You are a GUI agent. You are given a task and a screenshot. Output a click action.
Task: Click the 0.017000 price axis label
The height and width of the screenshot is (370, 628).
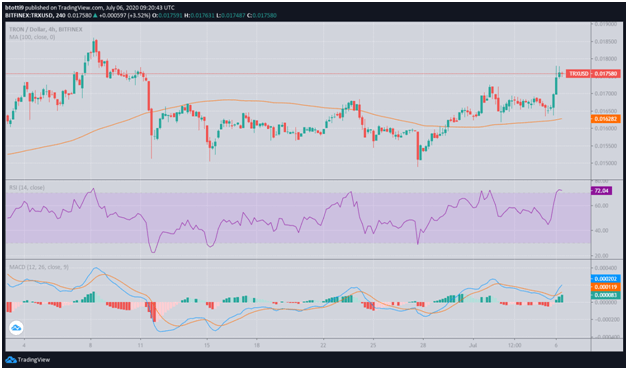click(x=606, y=93)
